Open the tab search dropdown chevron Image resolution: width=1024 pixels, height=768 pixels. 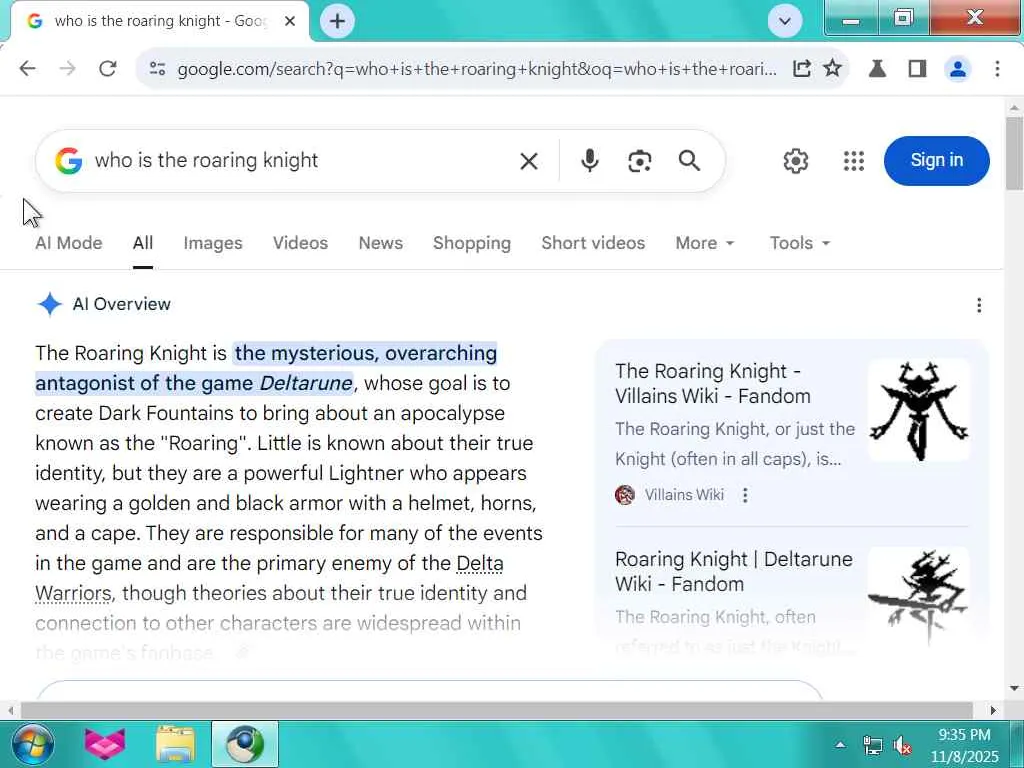click(x=785, y=21)
